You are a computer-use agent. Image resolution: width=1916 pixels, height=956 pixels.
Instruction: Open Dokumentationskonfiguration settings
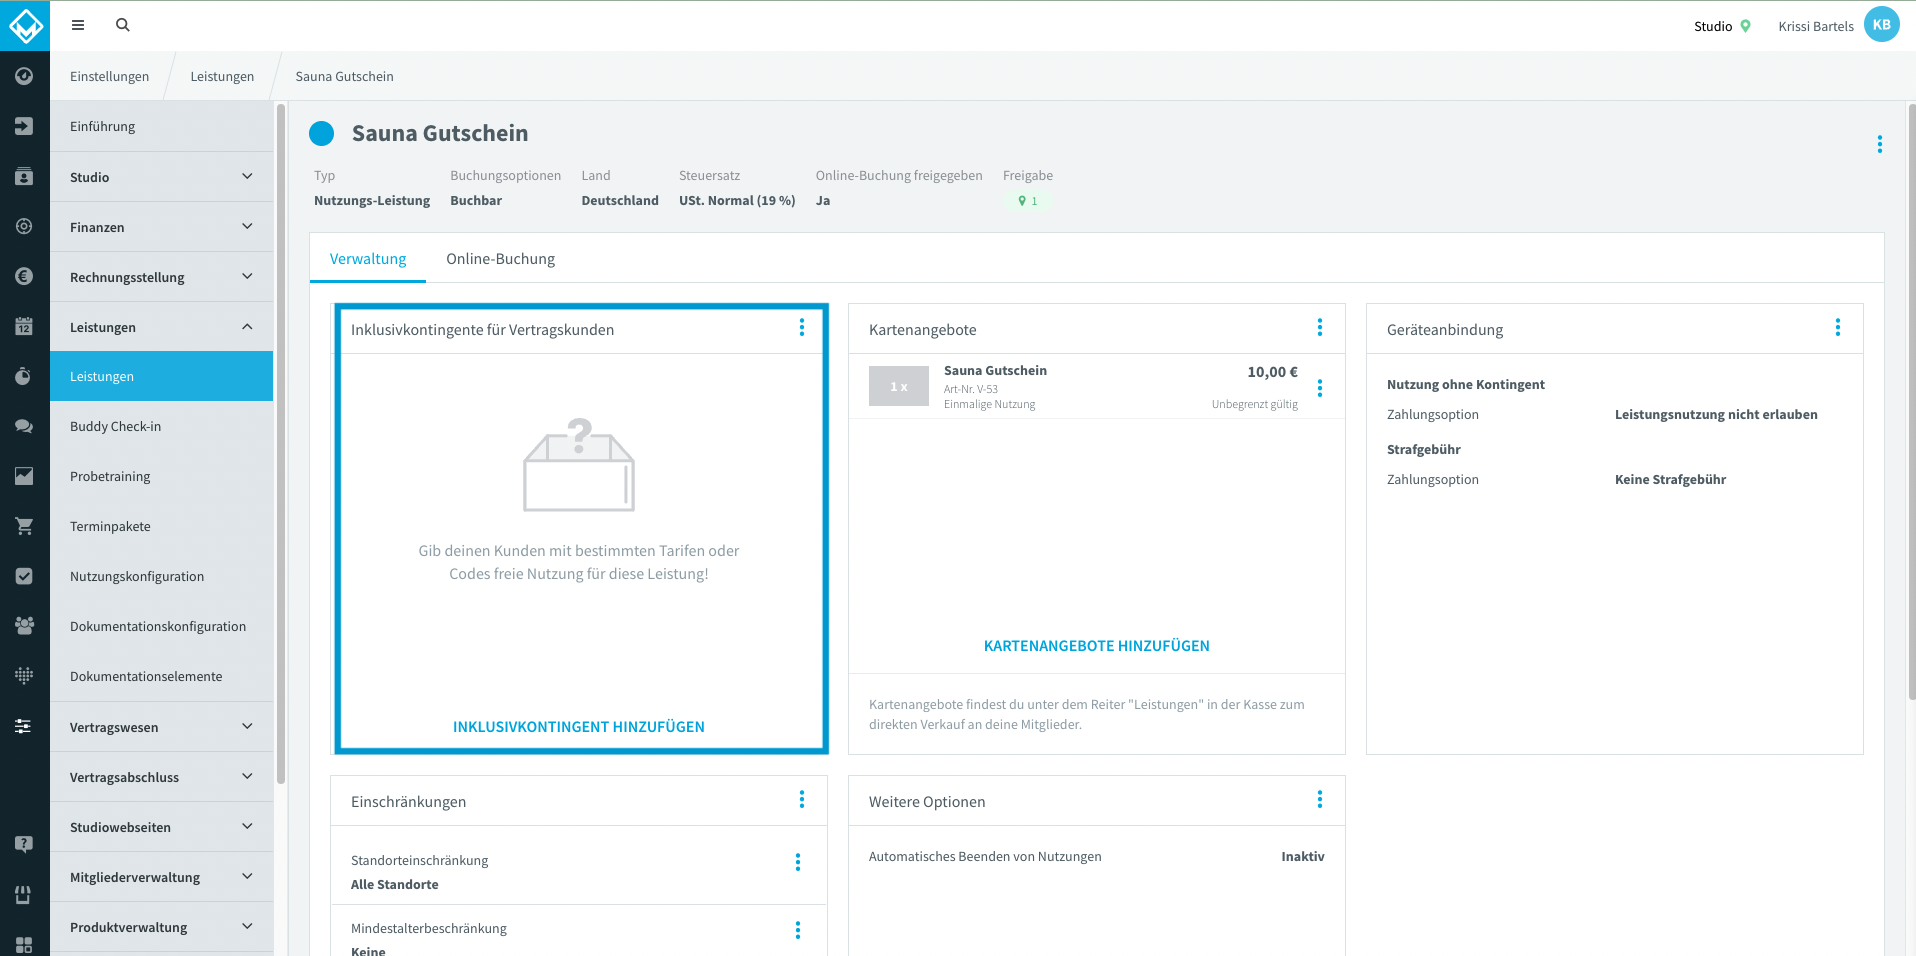click(x=161, y=626)
